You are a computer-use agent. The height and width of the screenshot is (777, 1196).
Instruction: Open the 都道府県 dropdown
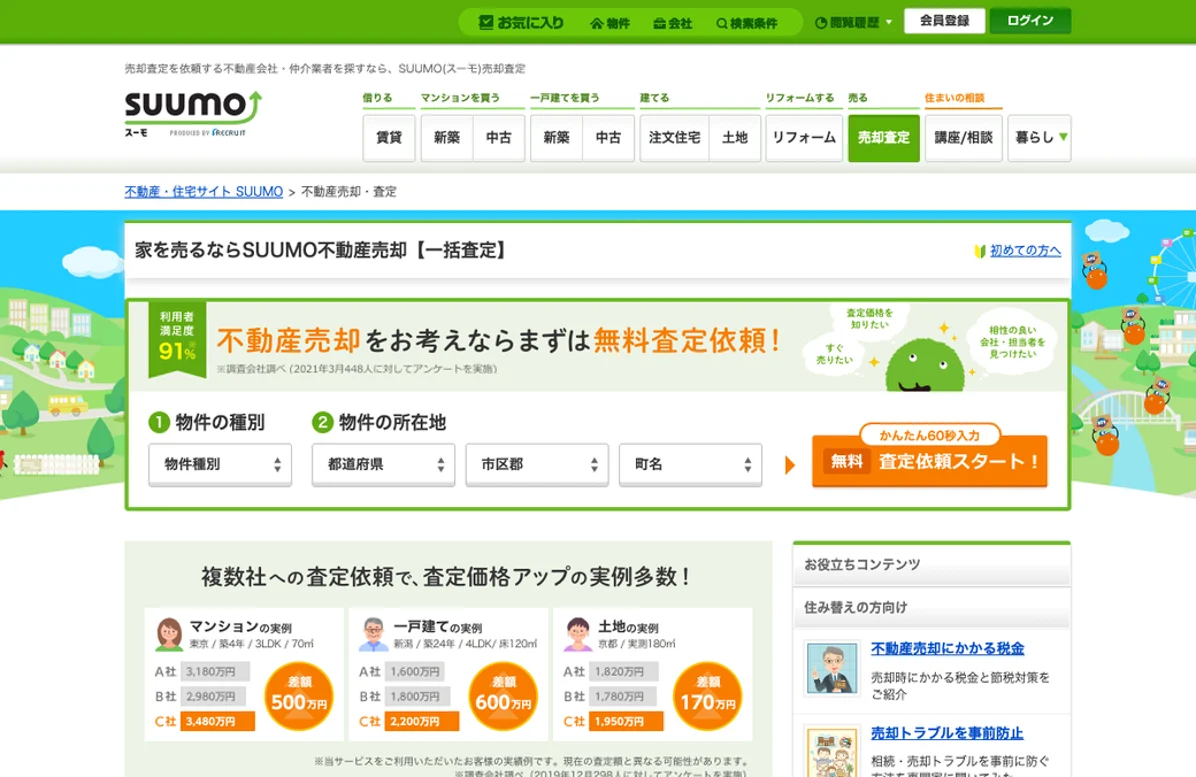[x=383, y=464]
